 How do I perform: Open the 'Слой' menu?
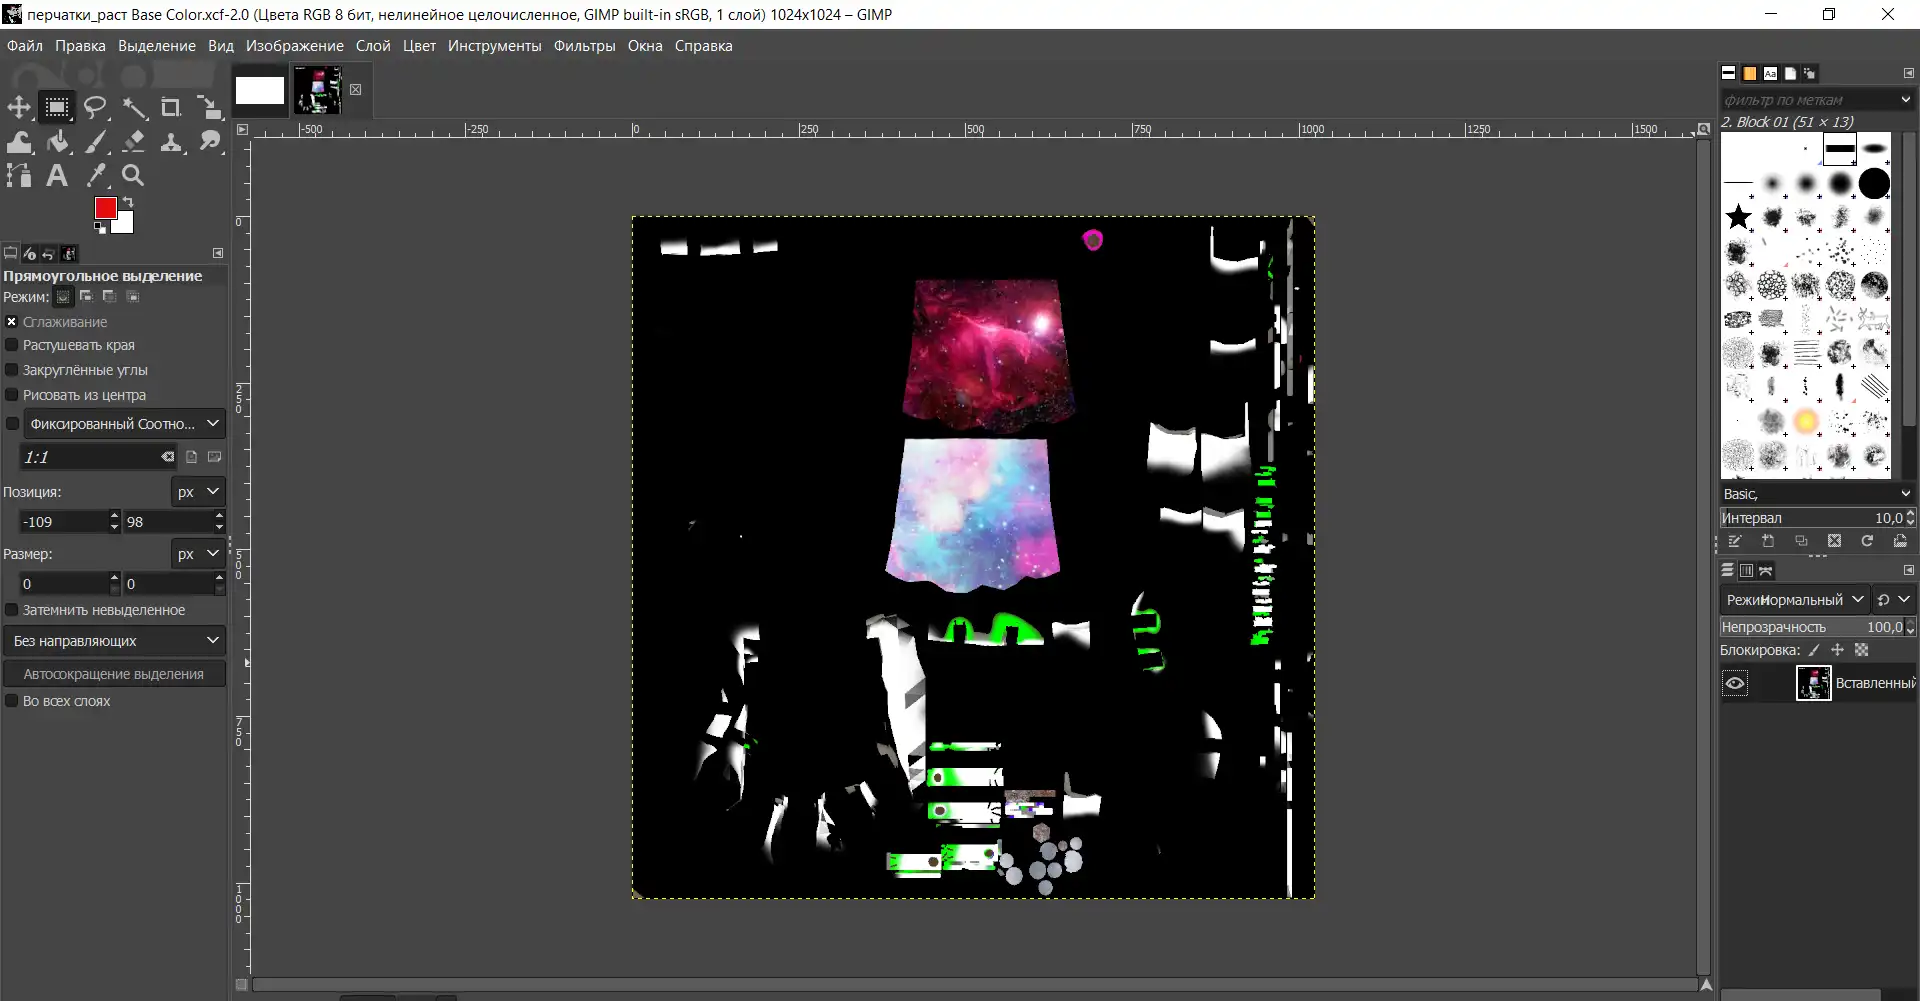tap(373, 46)
